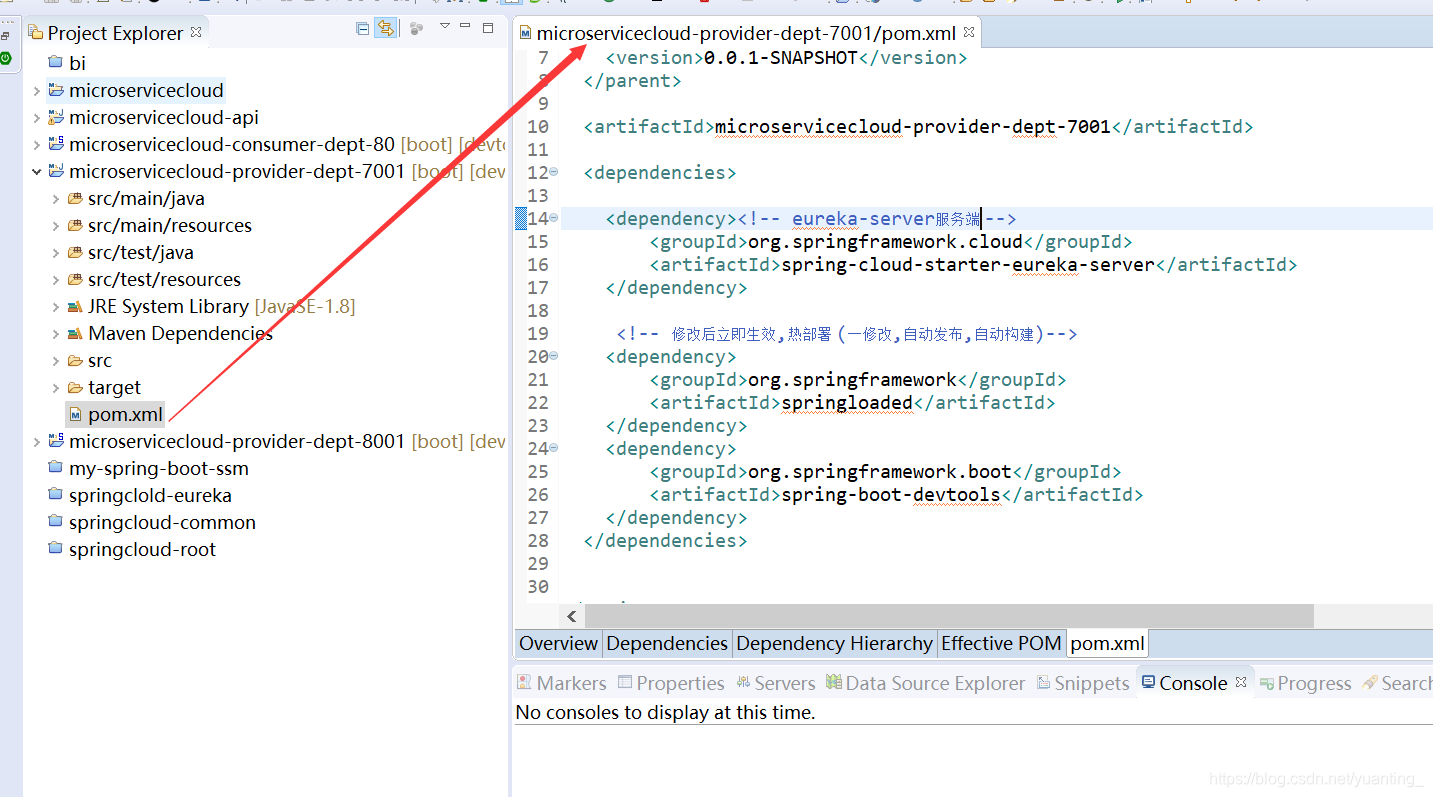The height and width of the screenshot is (797, 1433).
Task: Click 0.0.1-SNAPSHOT version text
Action: coord(781,58)
